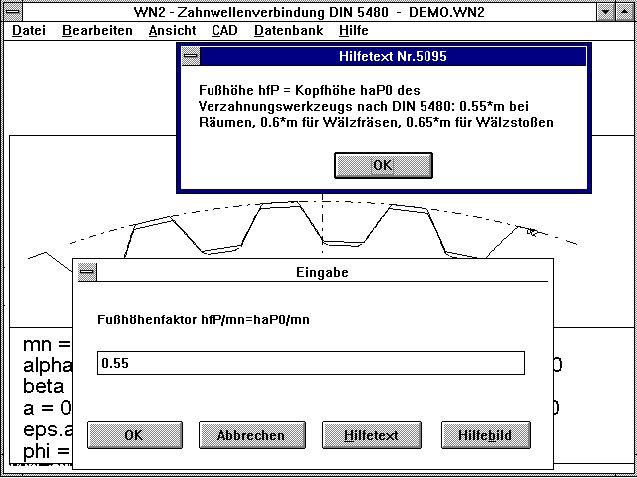The height and width of the screenshot is (478, 637).
Task: Open the WN2 main window control menu box
Action: click(12, 12)
